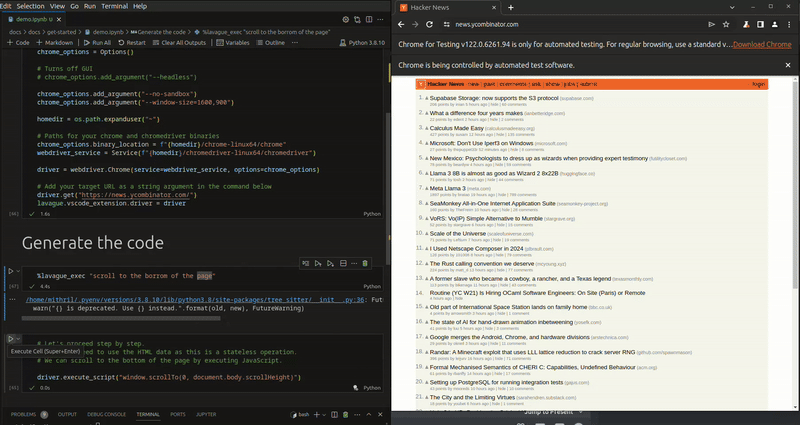Viewport: 800px width, 425px height.
Task: Open the View menu in VS Code
Action: pos(57,6)
